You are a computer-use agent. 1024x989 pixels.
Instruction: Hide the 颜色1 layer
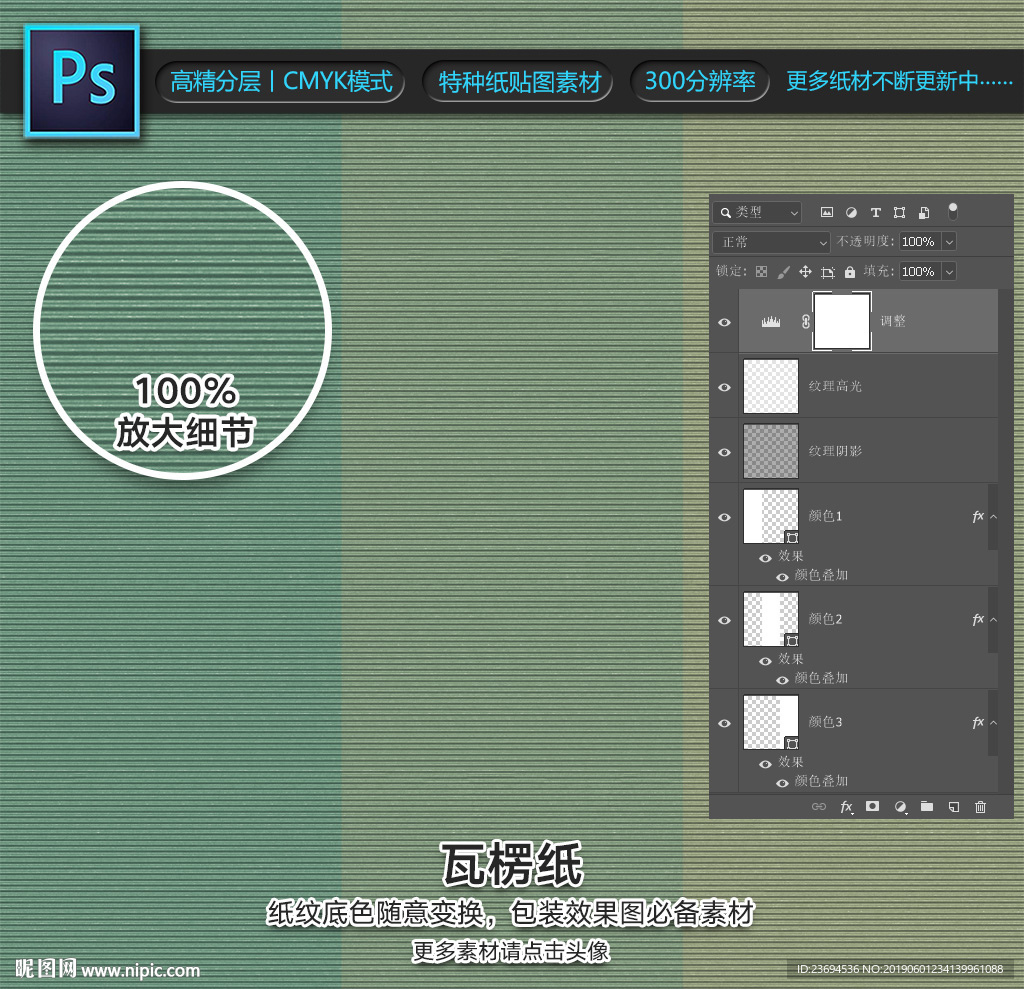[724, 517]
